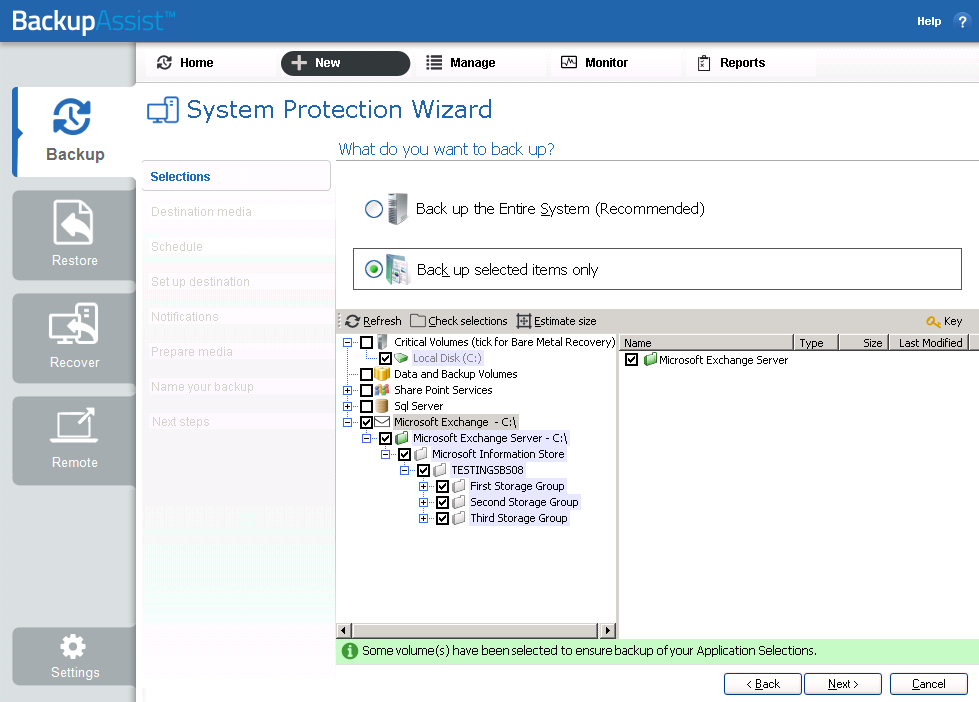Click tree scrollbar left arrow
Image resolution: width=979 pixels, height=702 pixels.
pyautogui.click(x=343, y=630)
